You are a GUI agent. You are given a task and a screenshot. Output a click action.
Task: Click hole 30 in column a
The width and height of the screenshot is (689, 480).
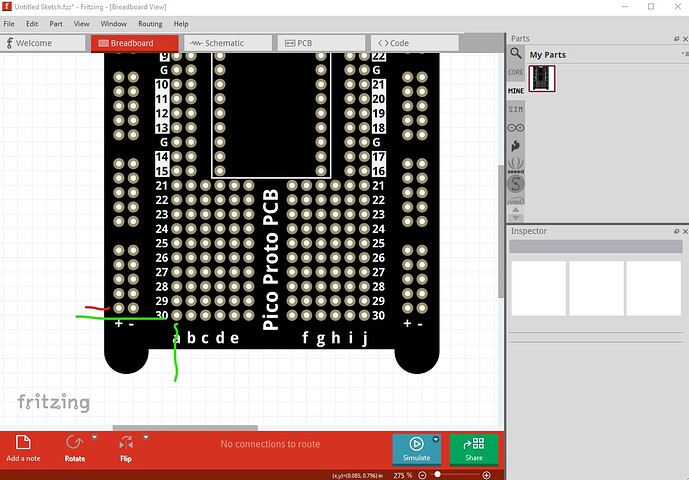[x=176, y=315]
